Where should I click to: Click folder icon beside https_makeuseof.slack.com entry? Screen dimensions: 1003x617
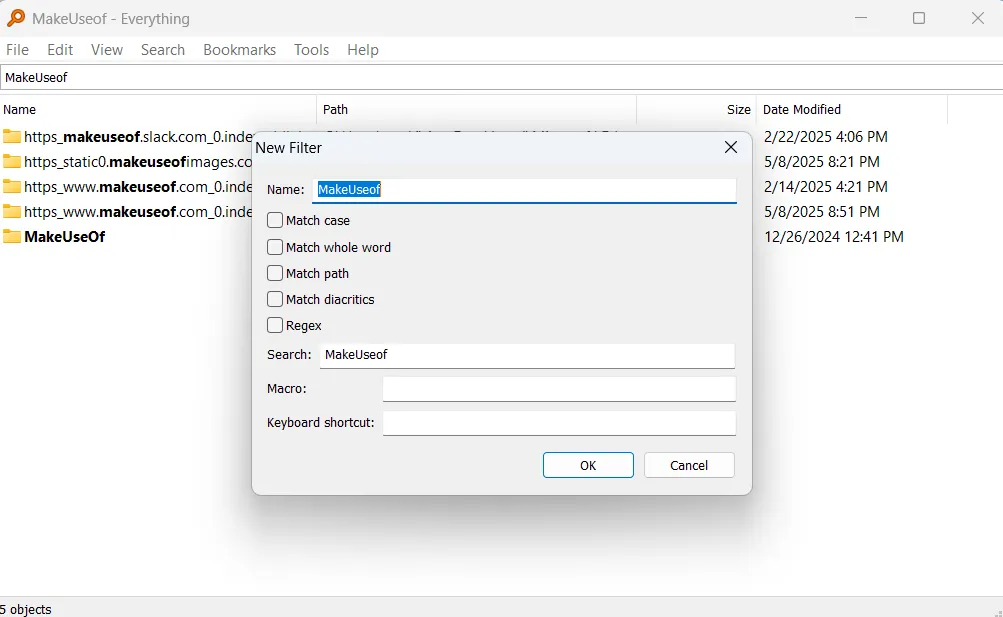tap(12, 137)
